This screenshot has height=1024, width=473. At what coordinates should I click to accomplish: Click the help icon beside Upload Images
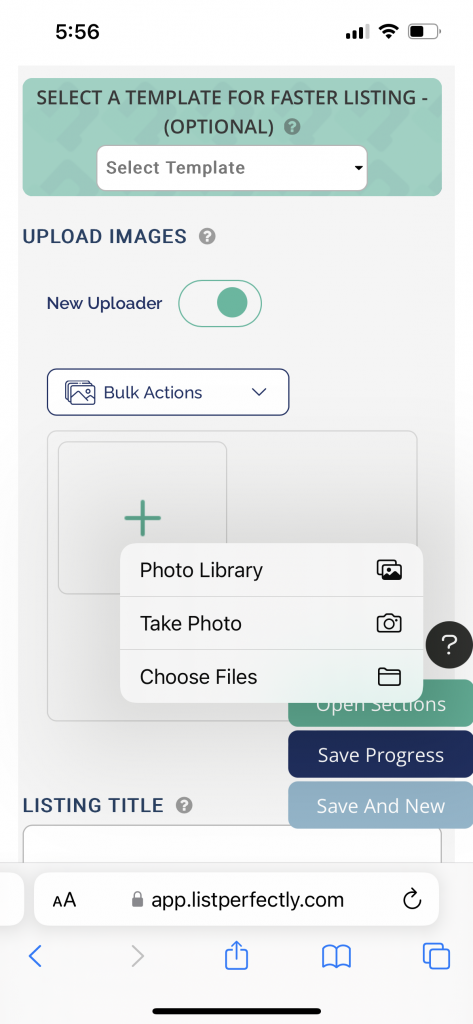[207, 236]
